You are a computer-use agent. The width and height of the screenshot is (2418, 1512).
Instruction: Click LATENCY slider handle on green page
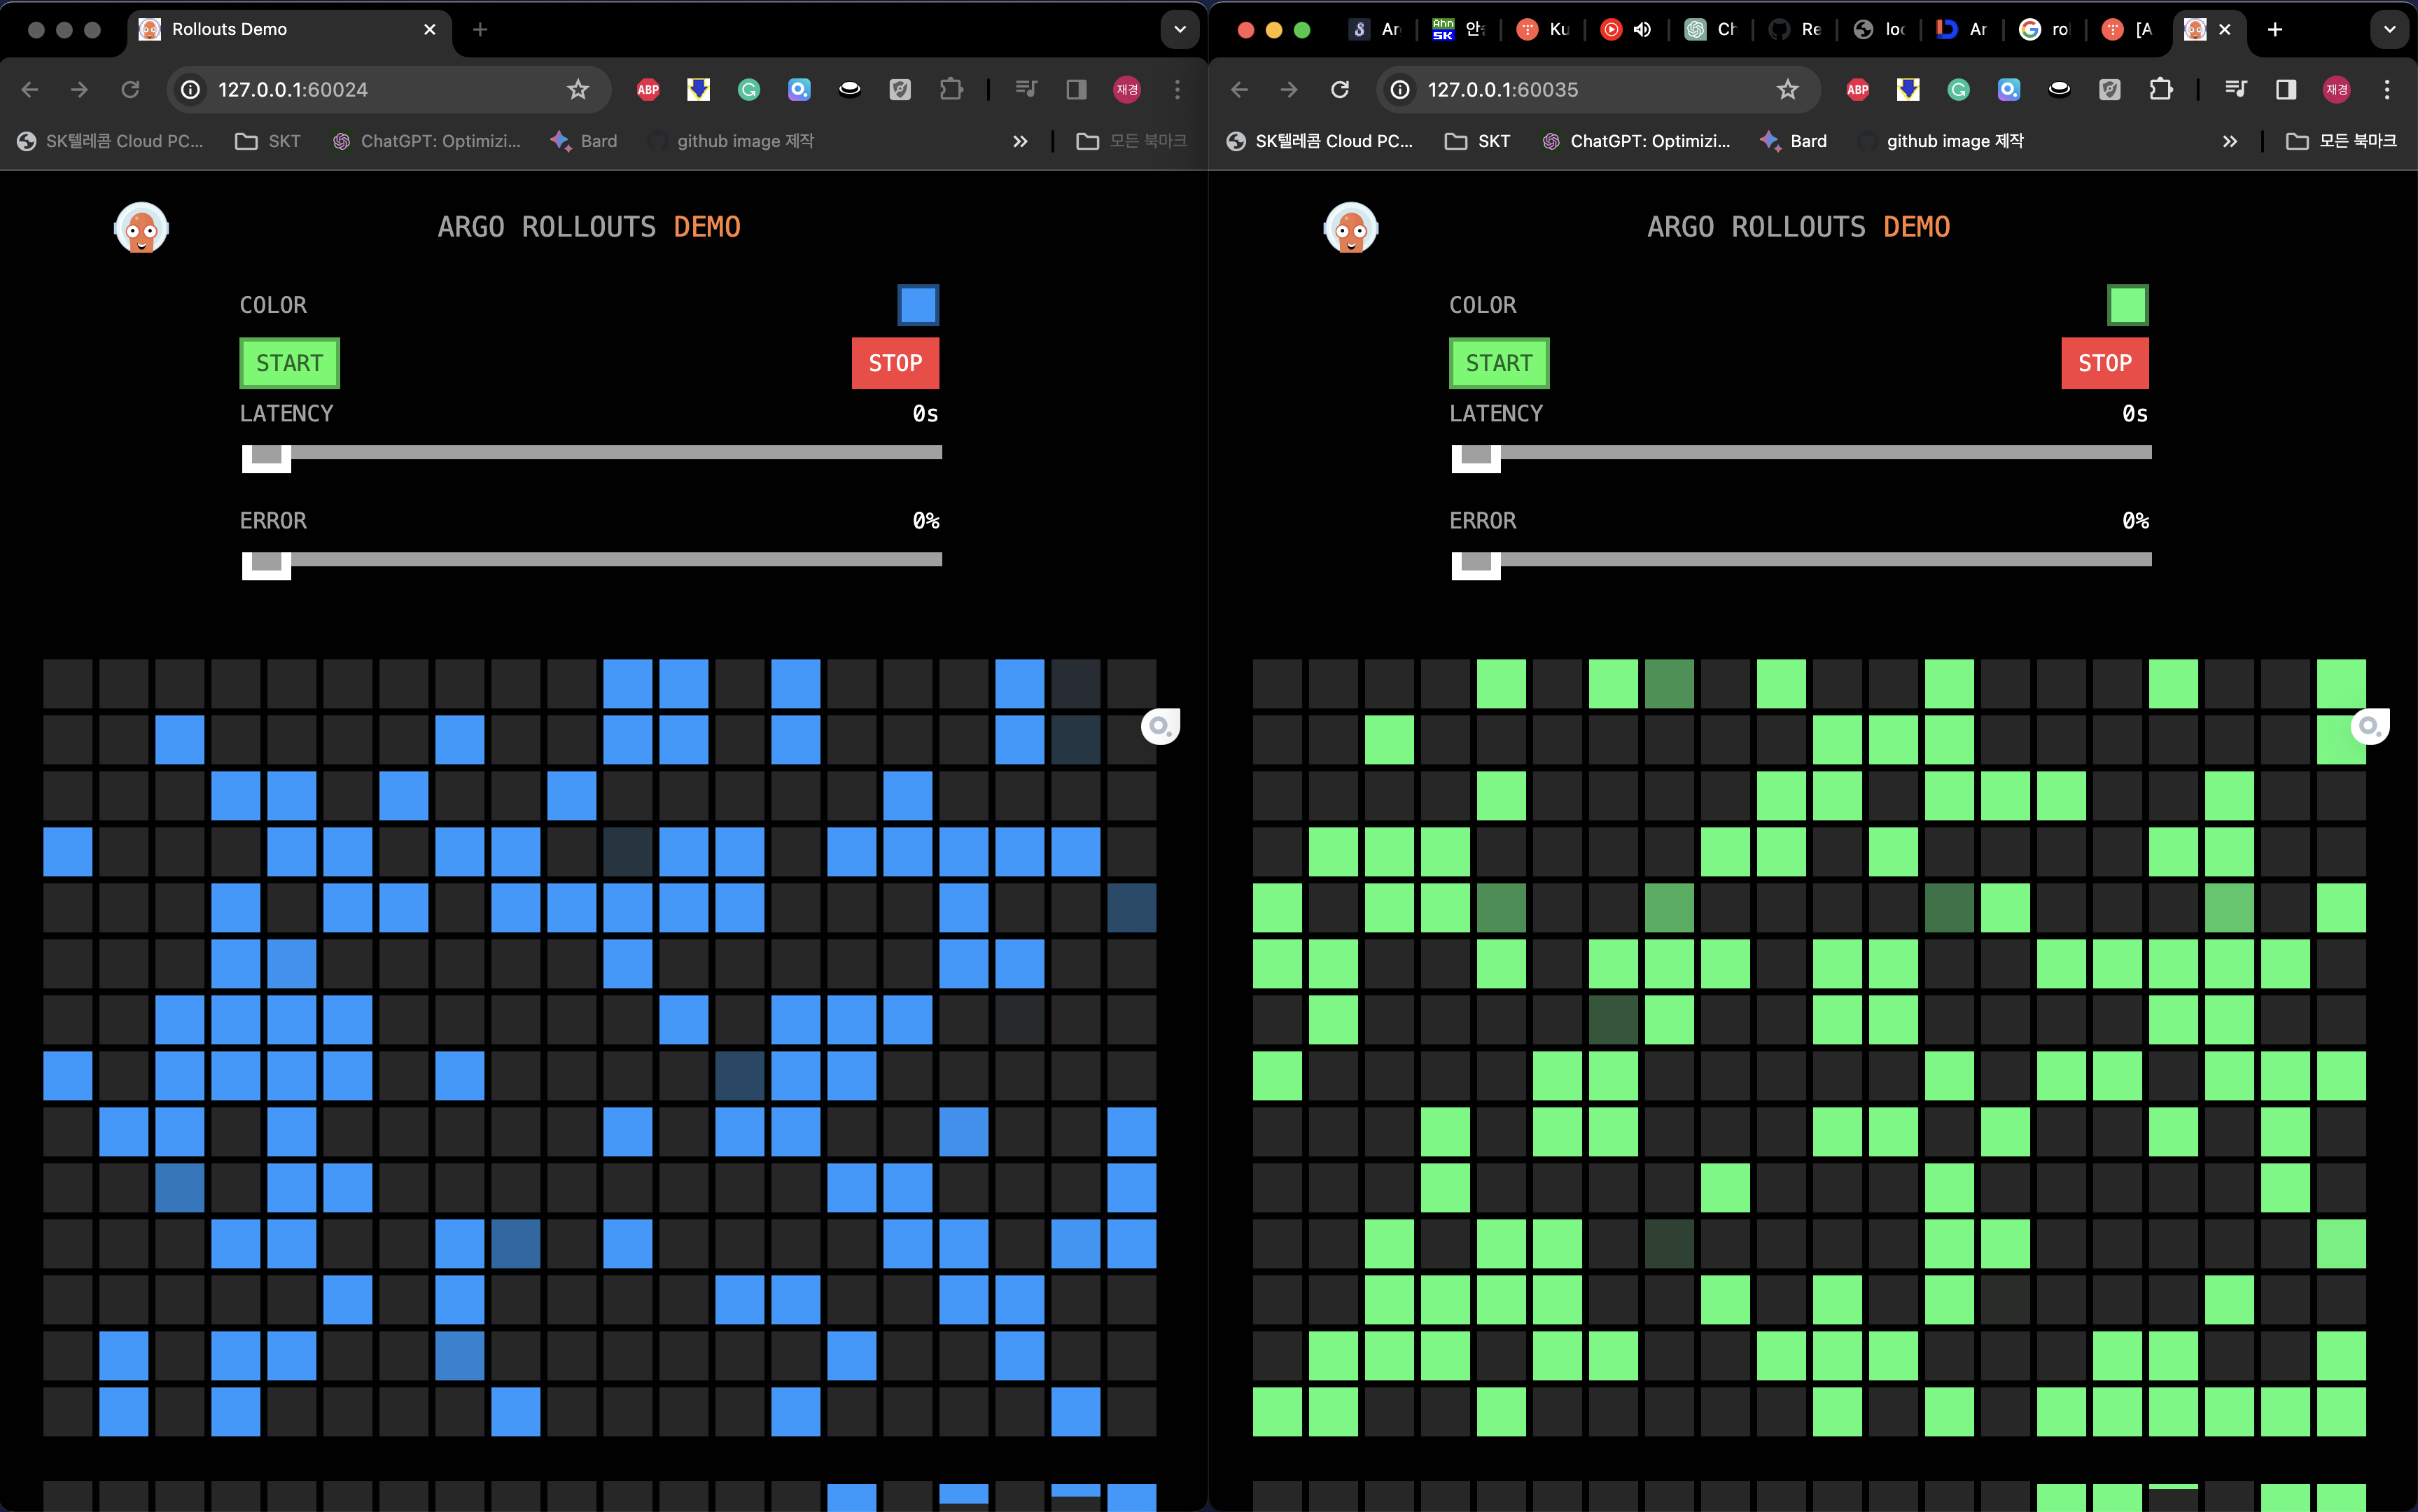click(x=1476, y=458)
